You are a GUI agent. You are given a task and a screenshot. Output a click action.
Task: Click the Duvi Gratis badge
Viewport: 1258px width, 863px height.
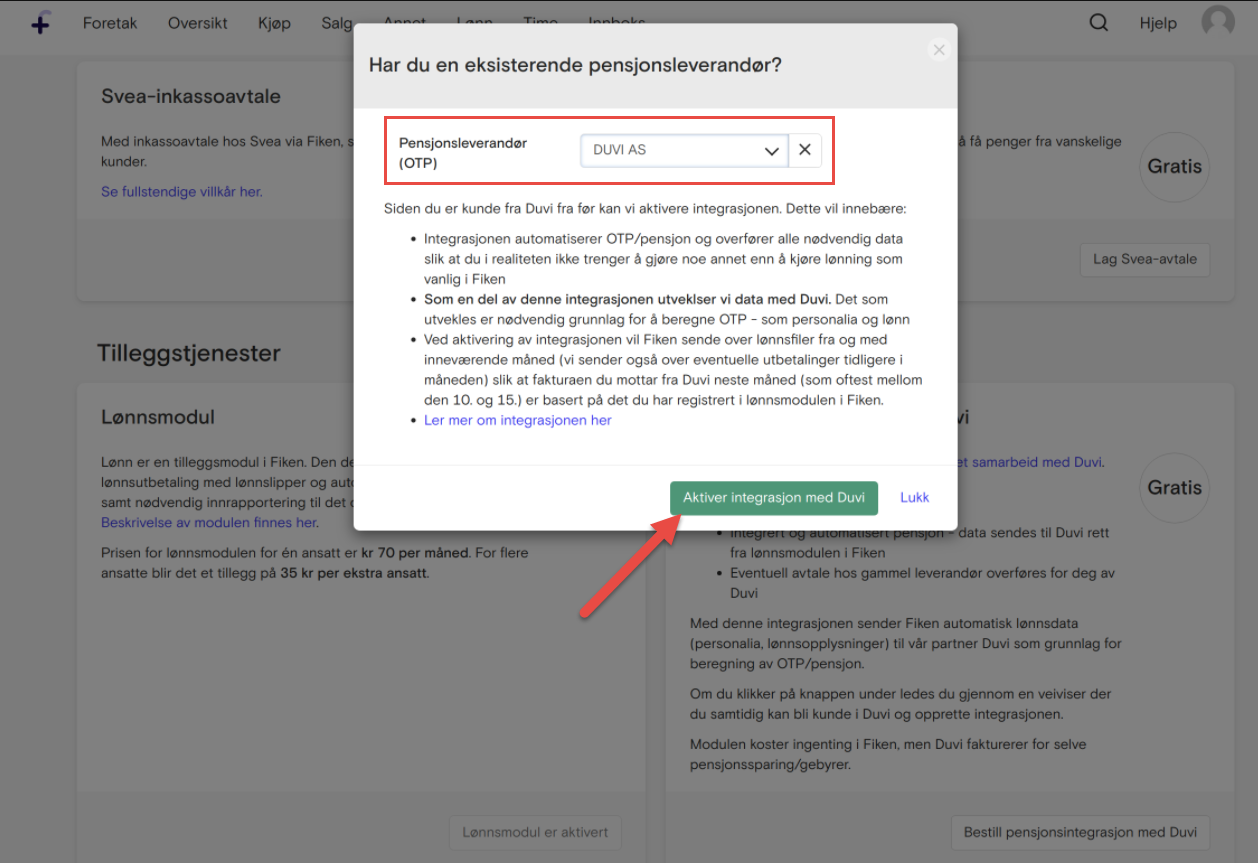tap(1174, 488)
